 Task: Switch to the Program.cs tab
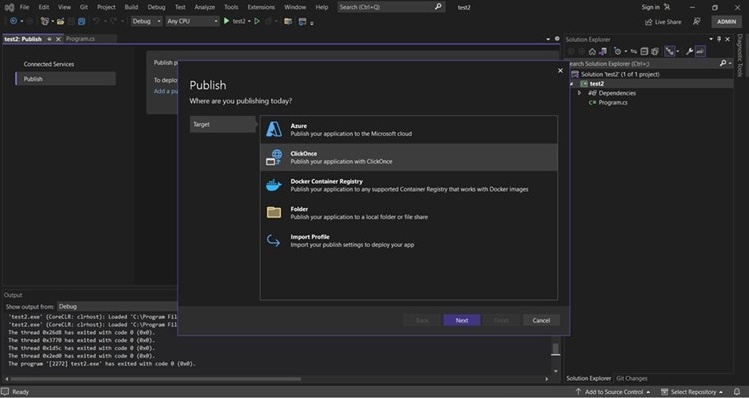click(x=80, y=39)
